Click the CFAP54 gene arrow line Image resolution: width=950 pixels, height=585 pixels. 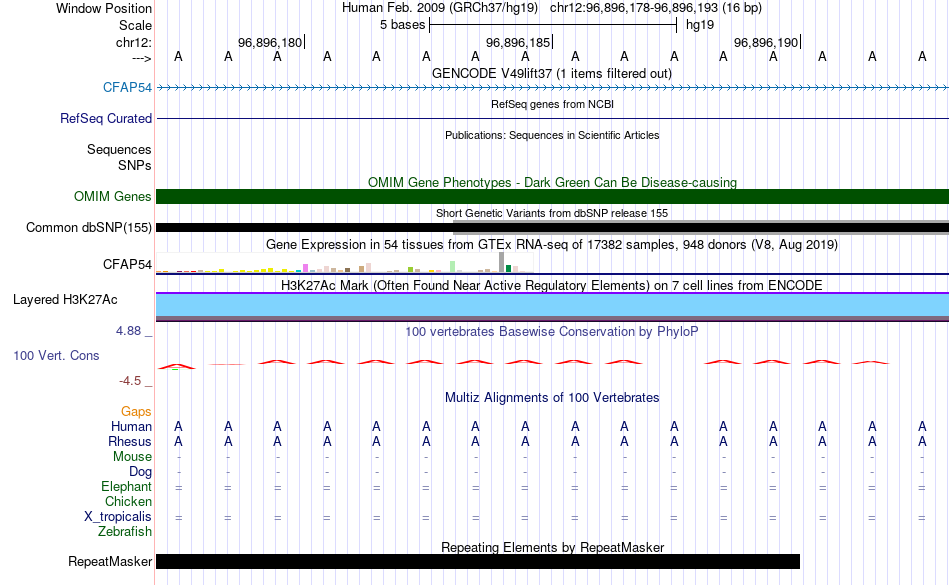[x=552, y=88]
